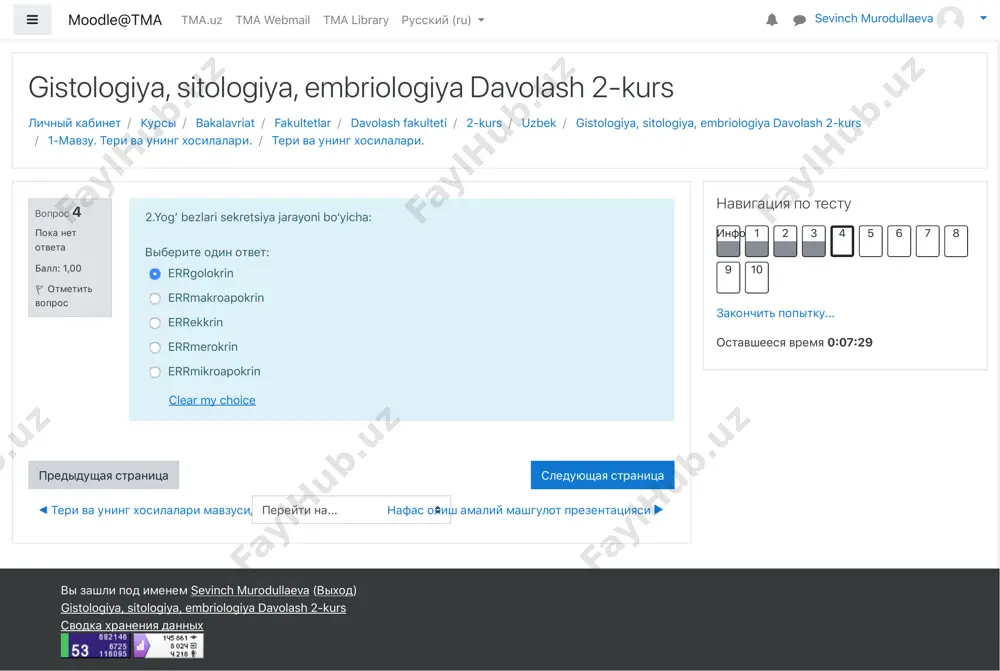
Task: Go to Личный кабинет breadcrumb
Action: click(x=74, y=123)
